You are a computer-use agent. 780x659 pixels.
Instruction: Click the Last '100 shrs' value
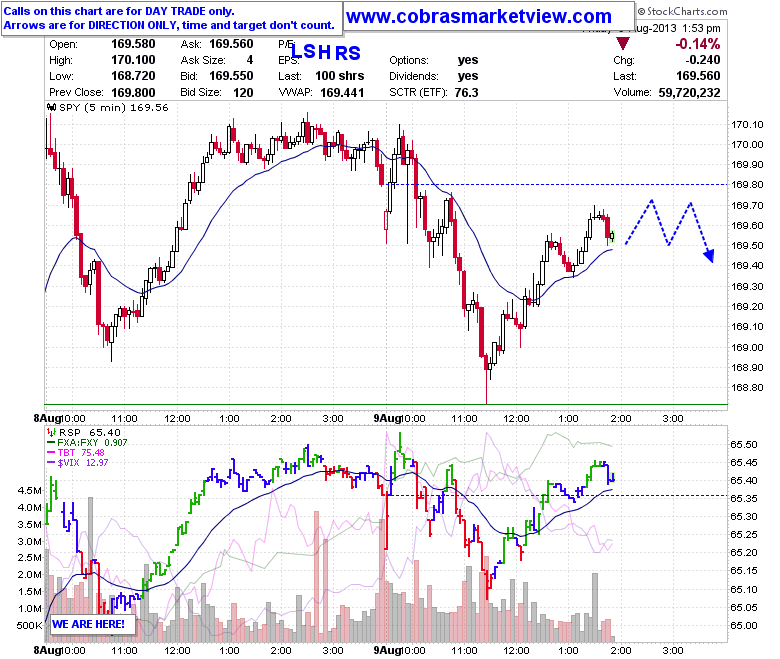tap(340, 76)
